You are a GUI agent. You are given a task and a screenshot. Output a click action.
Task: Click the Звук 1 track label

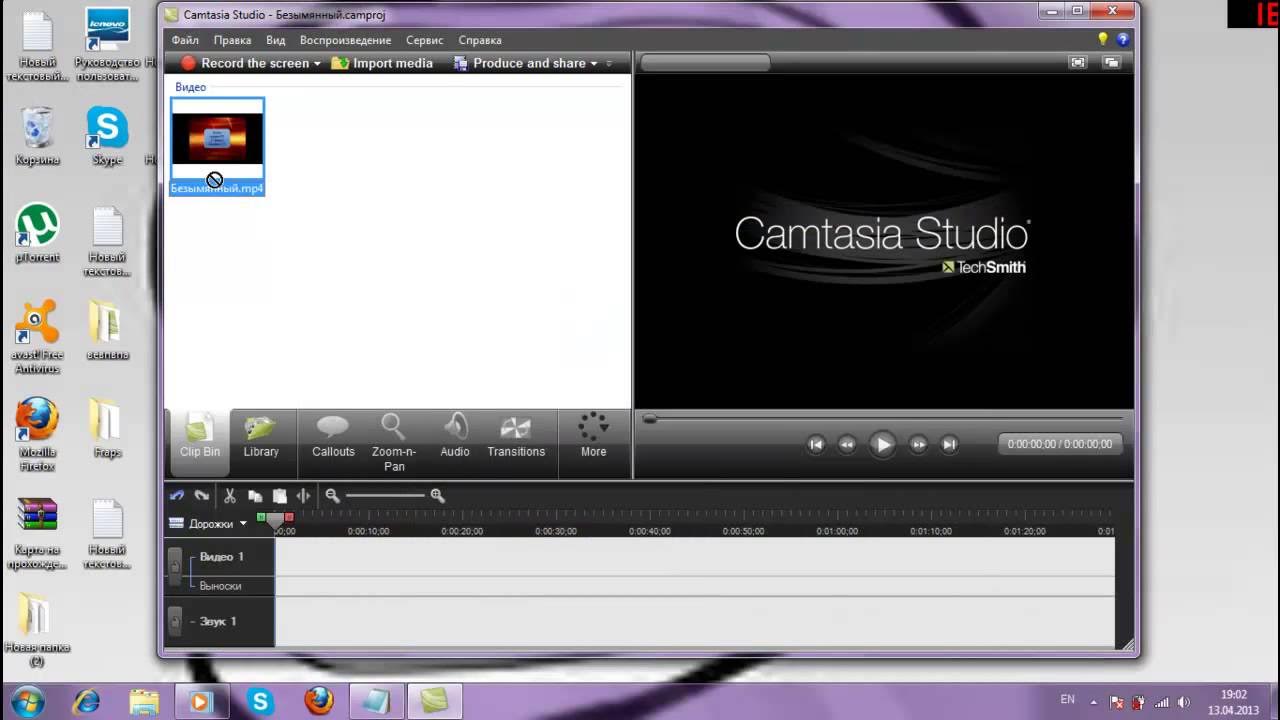[x=218, y=621]
